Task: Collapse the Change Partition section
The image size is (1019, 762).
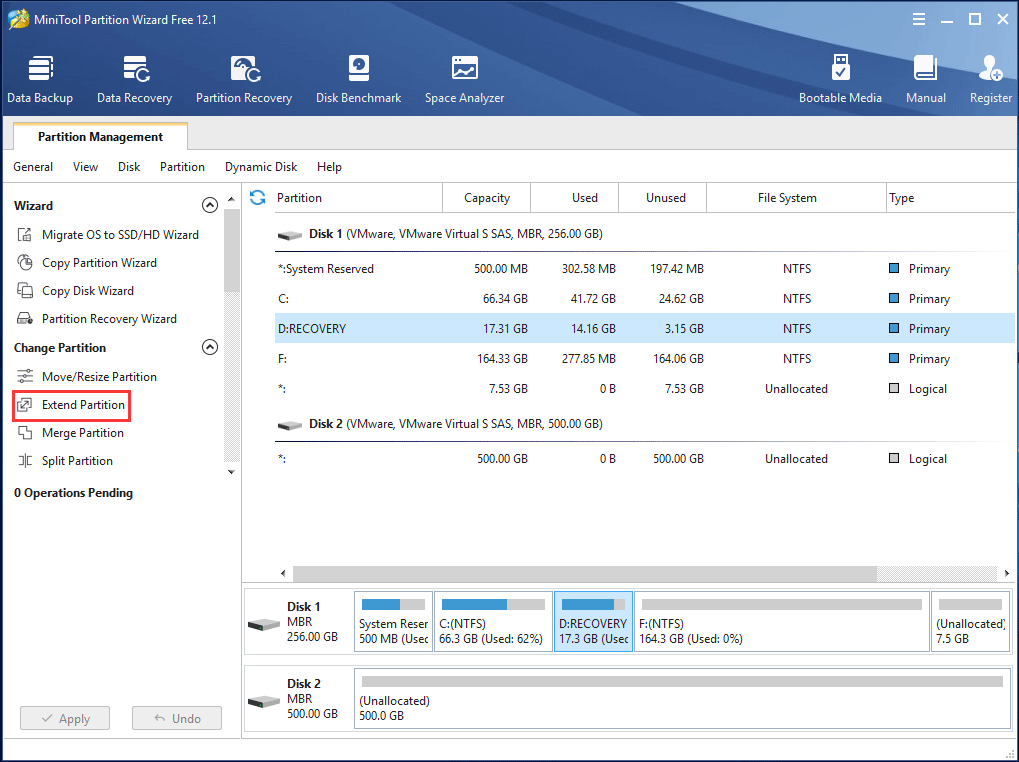Action: [x=210, y=347]
